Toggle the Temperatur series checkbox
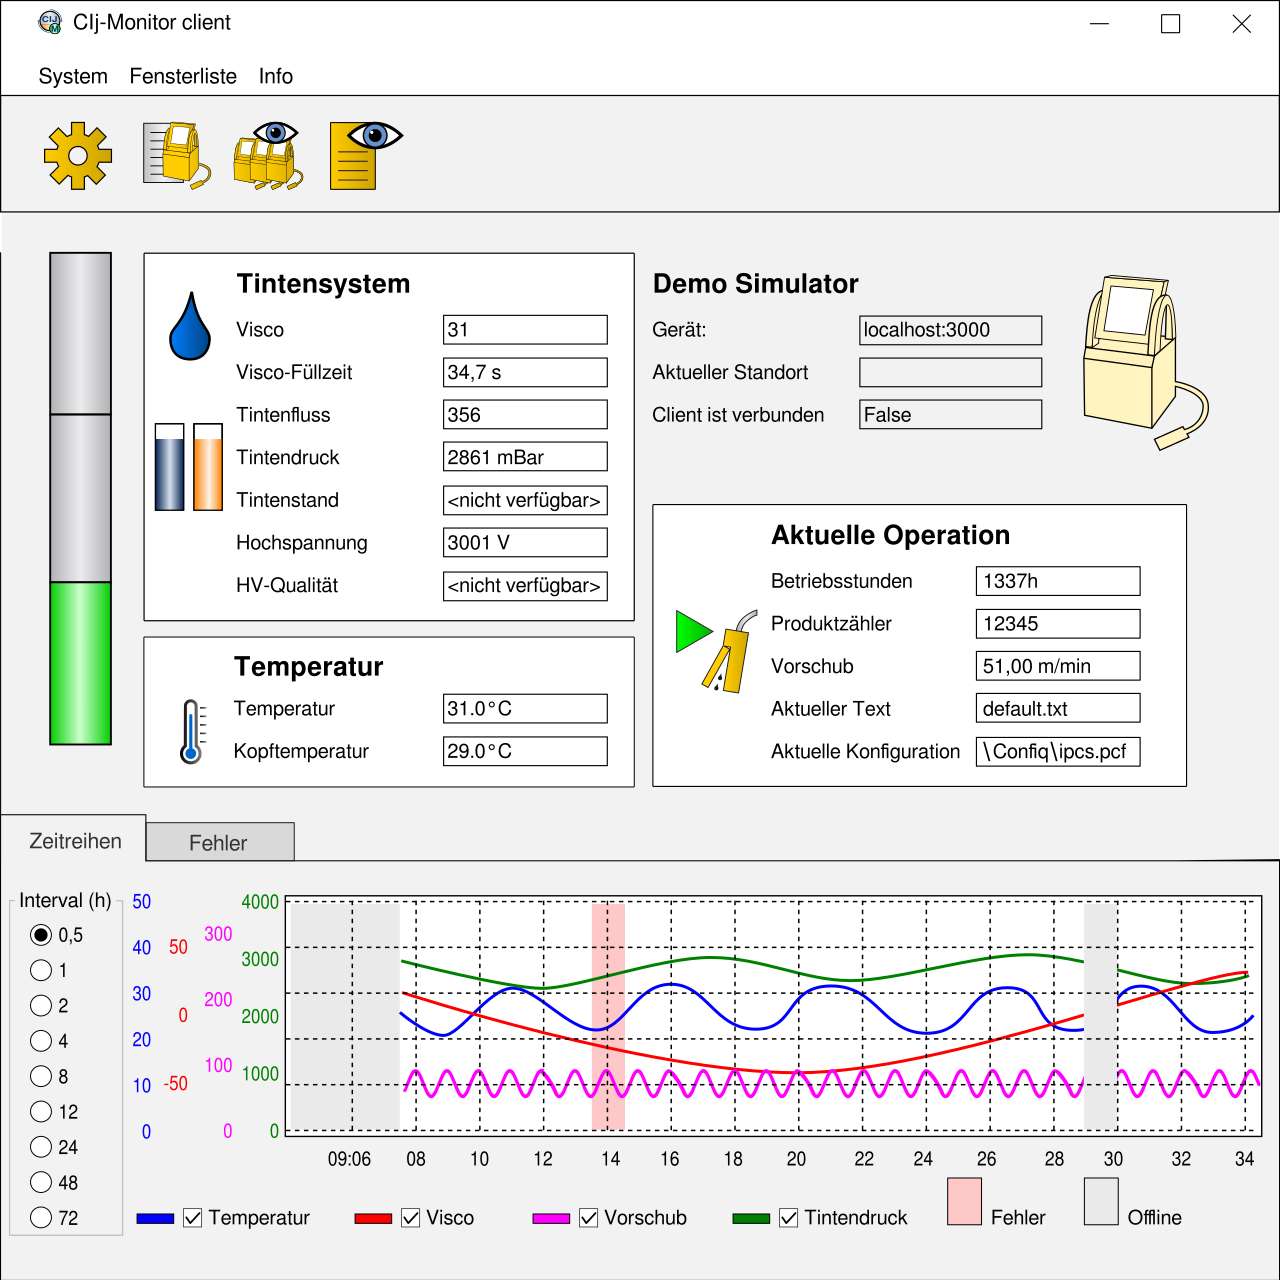Viewport: 1280px width, 1280px height. pyautogui.click(x=193, y=1218)
